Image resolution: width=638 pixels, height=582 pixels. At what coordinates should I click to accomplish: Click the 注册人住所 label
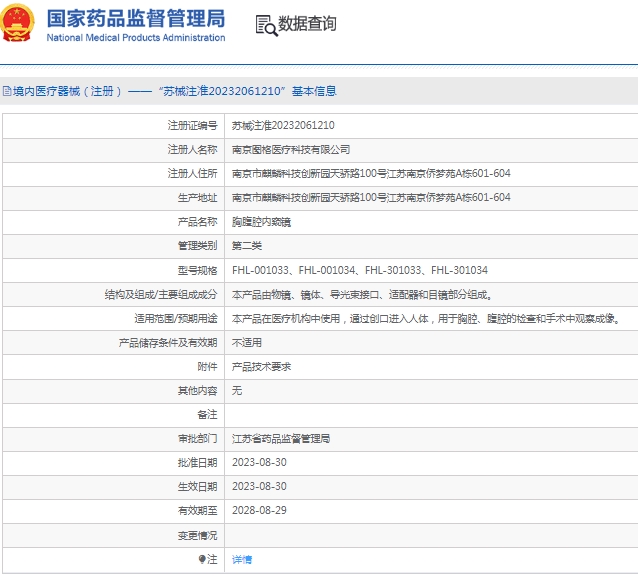(192, 173)
